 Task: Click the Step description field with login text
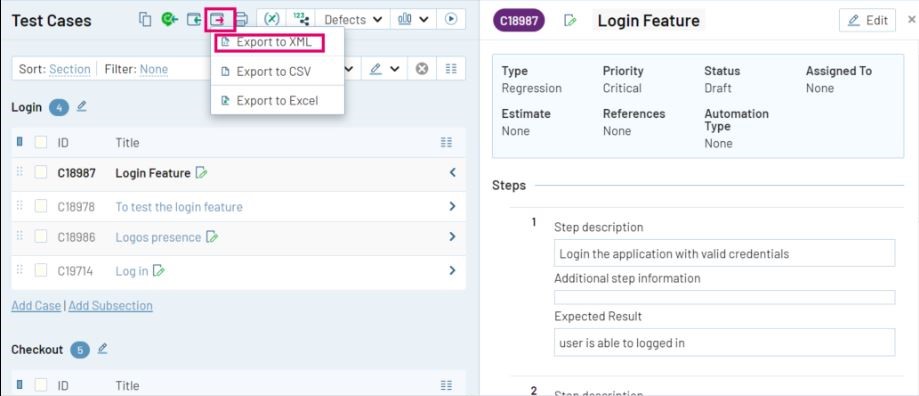(724, 253)
